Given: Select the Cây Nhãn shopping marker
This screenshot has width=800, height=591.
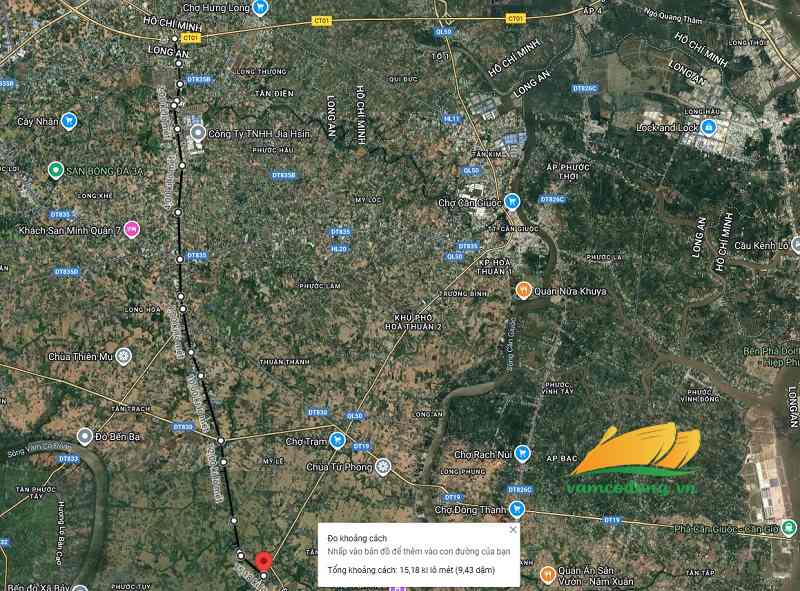Looking at the screenshot, I should (x=69, y=121).
